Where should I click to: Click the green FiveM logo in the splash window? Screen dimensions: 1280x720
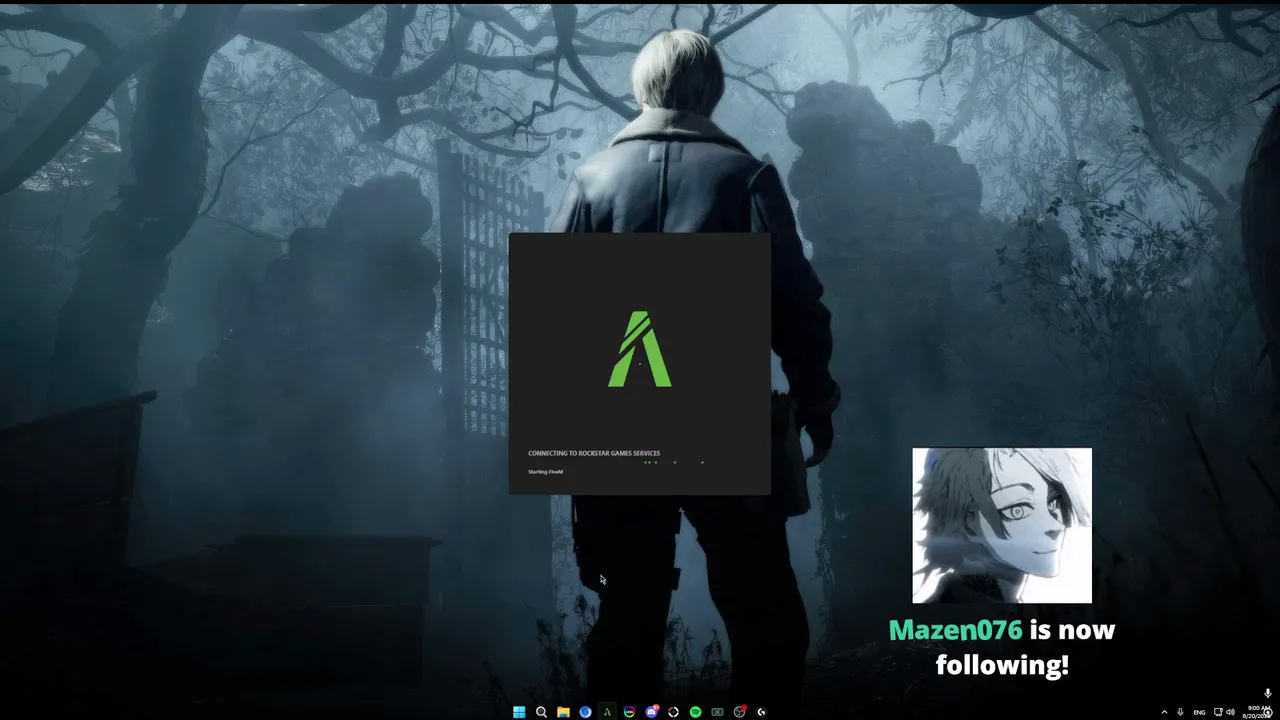tap(640, 349)
